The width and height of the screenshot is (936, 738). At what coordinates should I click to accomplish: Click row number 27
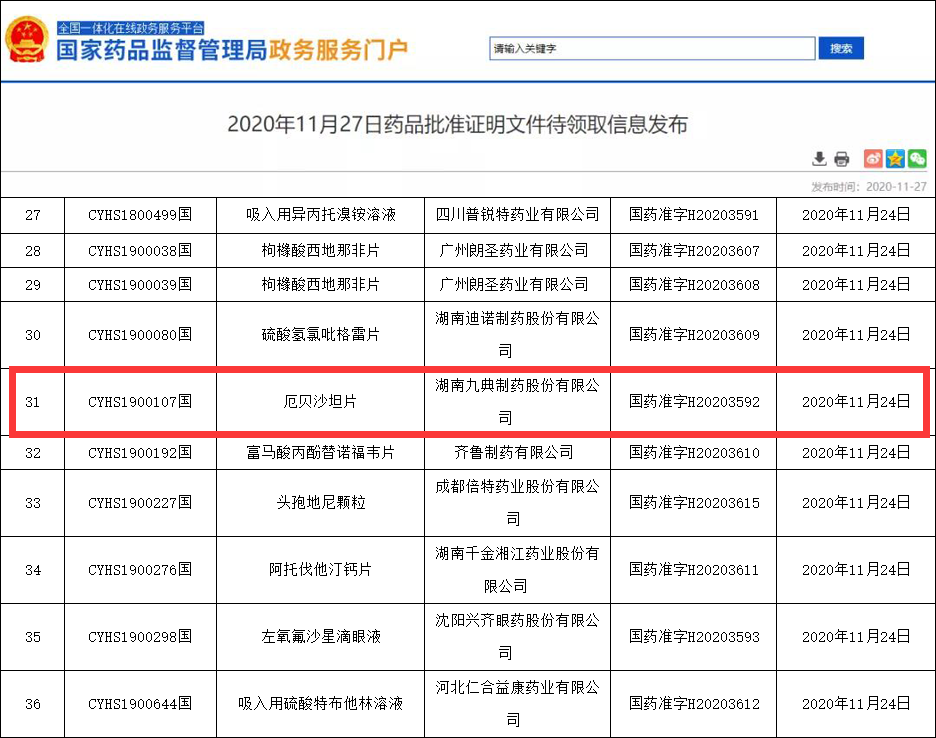tap(33, 215)
